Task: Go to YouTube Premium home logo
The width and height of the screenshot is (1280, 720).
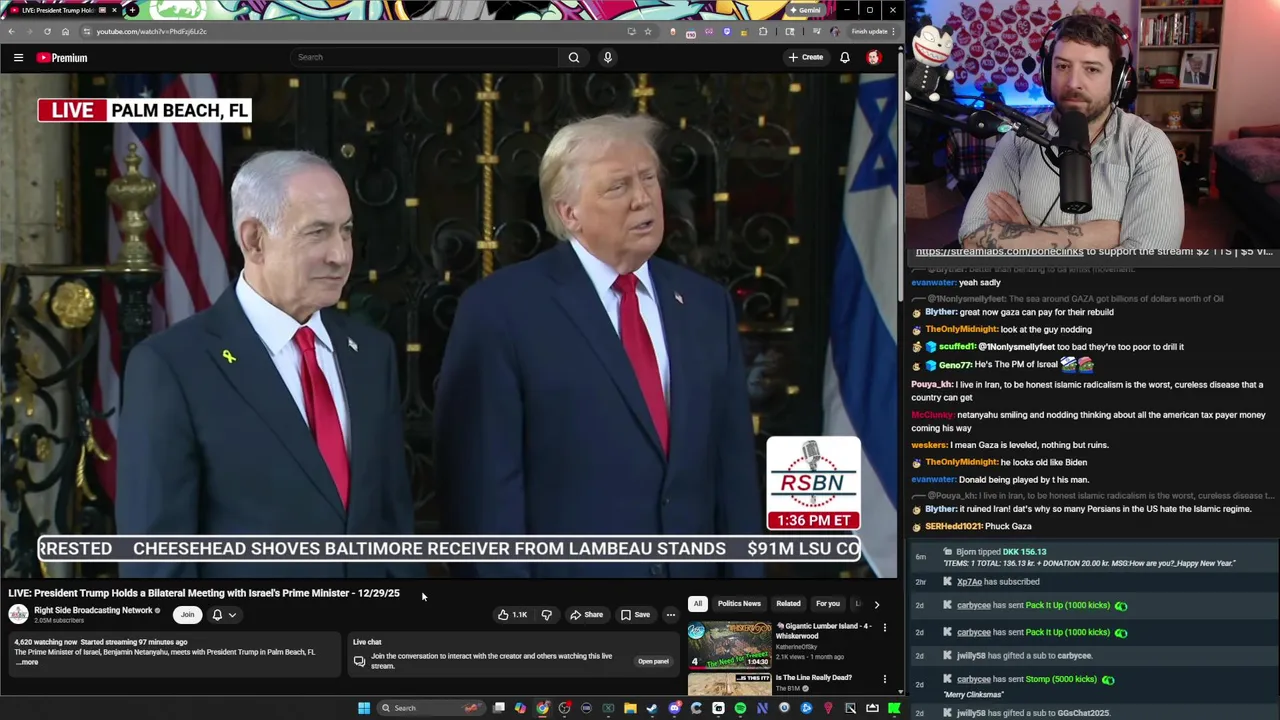Action: [62, 58]
